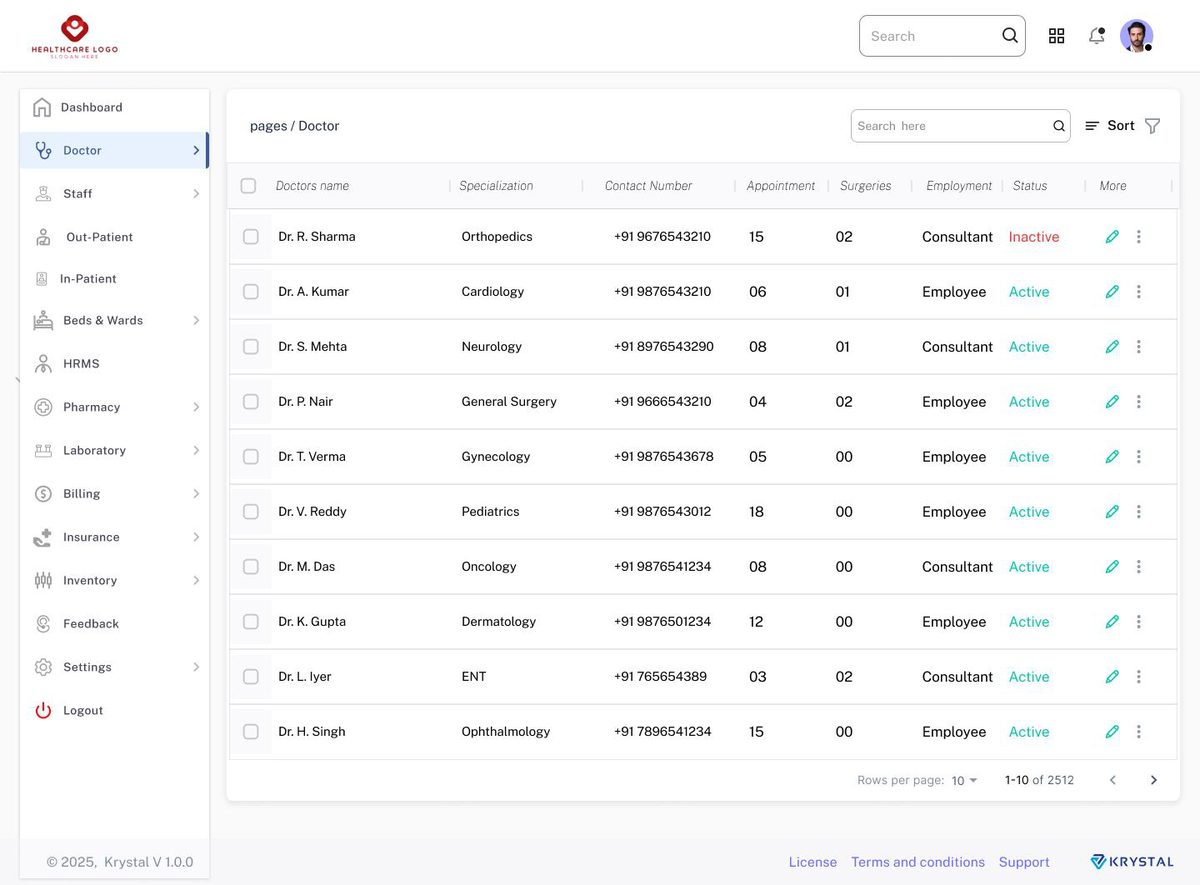Open Terms and conditions link

click(918, 862)
